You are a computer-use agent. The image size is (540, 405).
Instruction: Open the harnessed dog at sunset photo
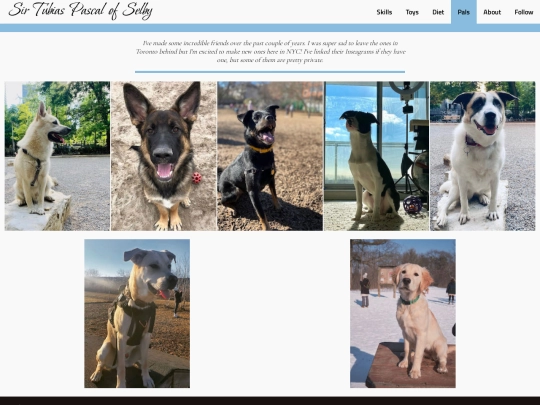pyautogui.click(x=137, y=313)
